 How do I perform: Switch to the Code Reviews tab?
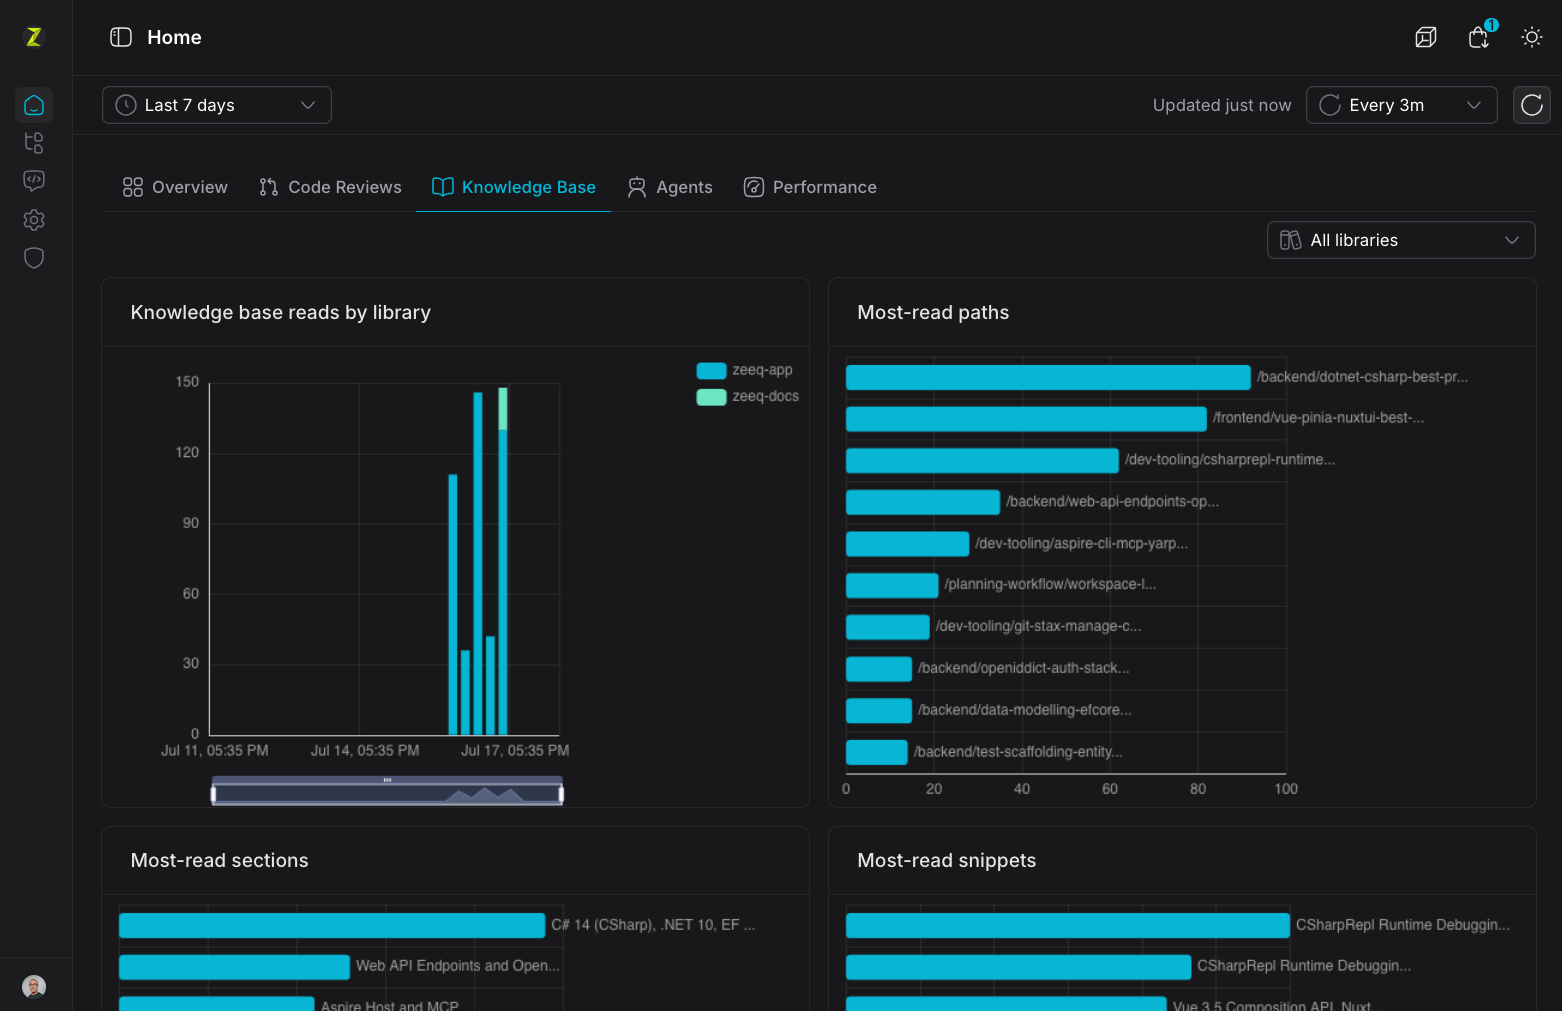tap(330, 187)
